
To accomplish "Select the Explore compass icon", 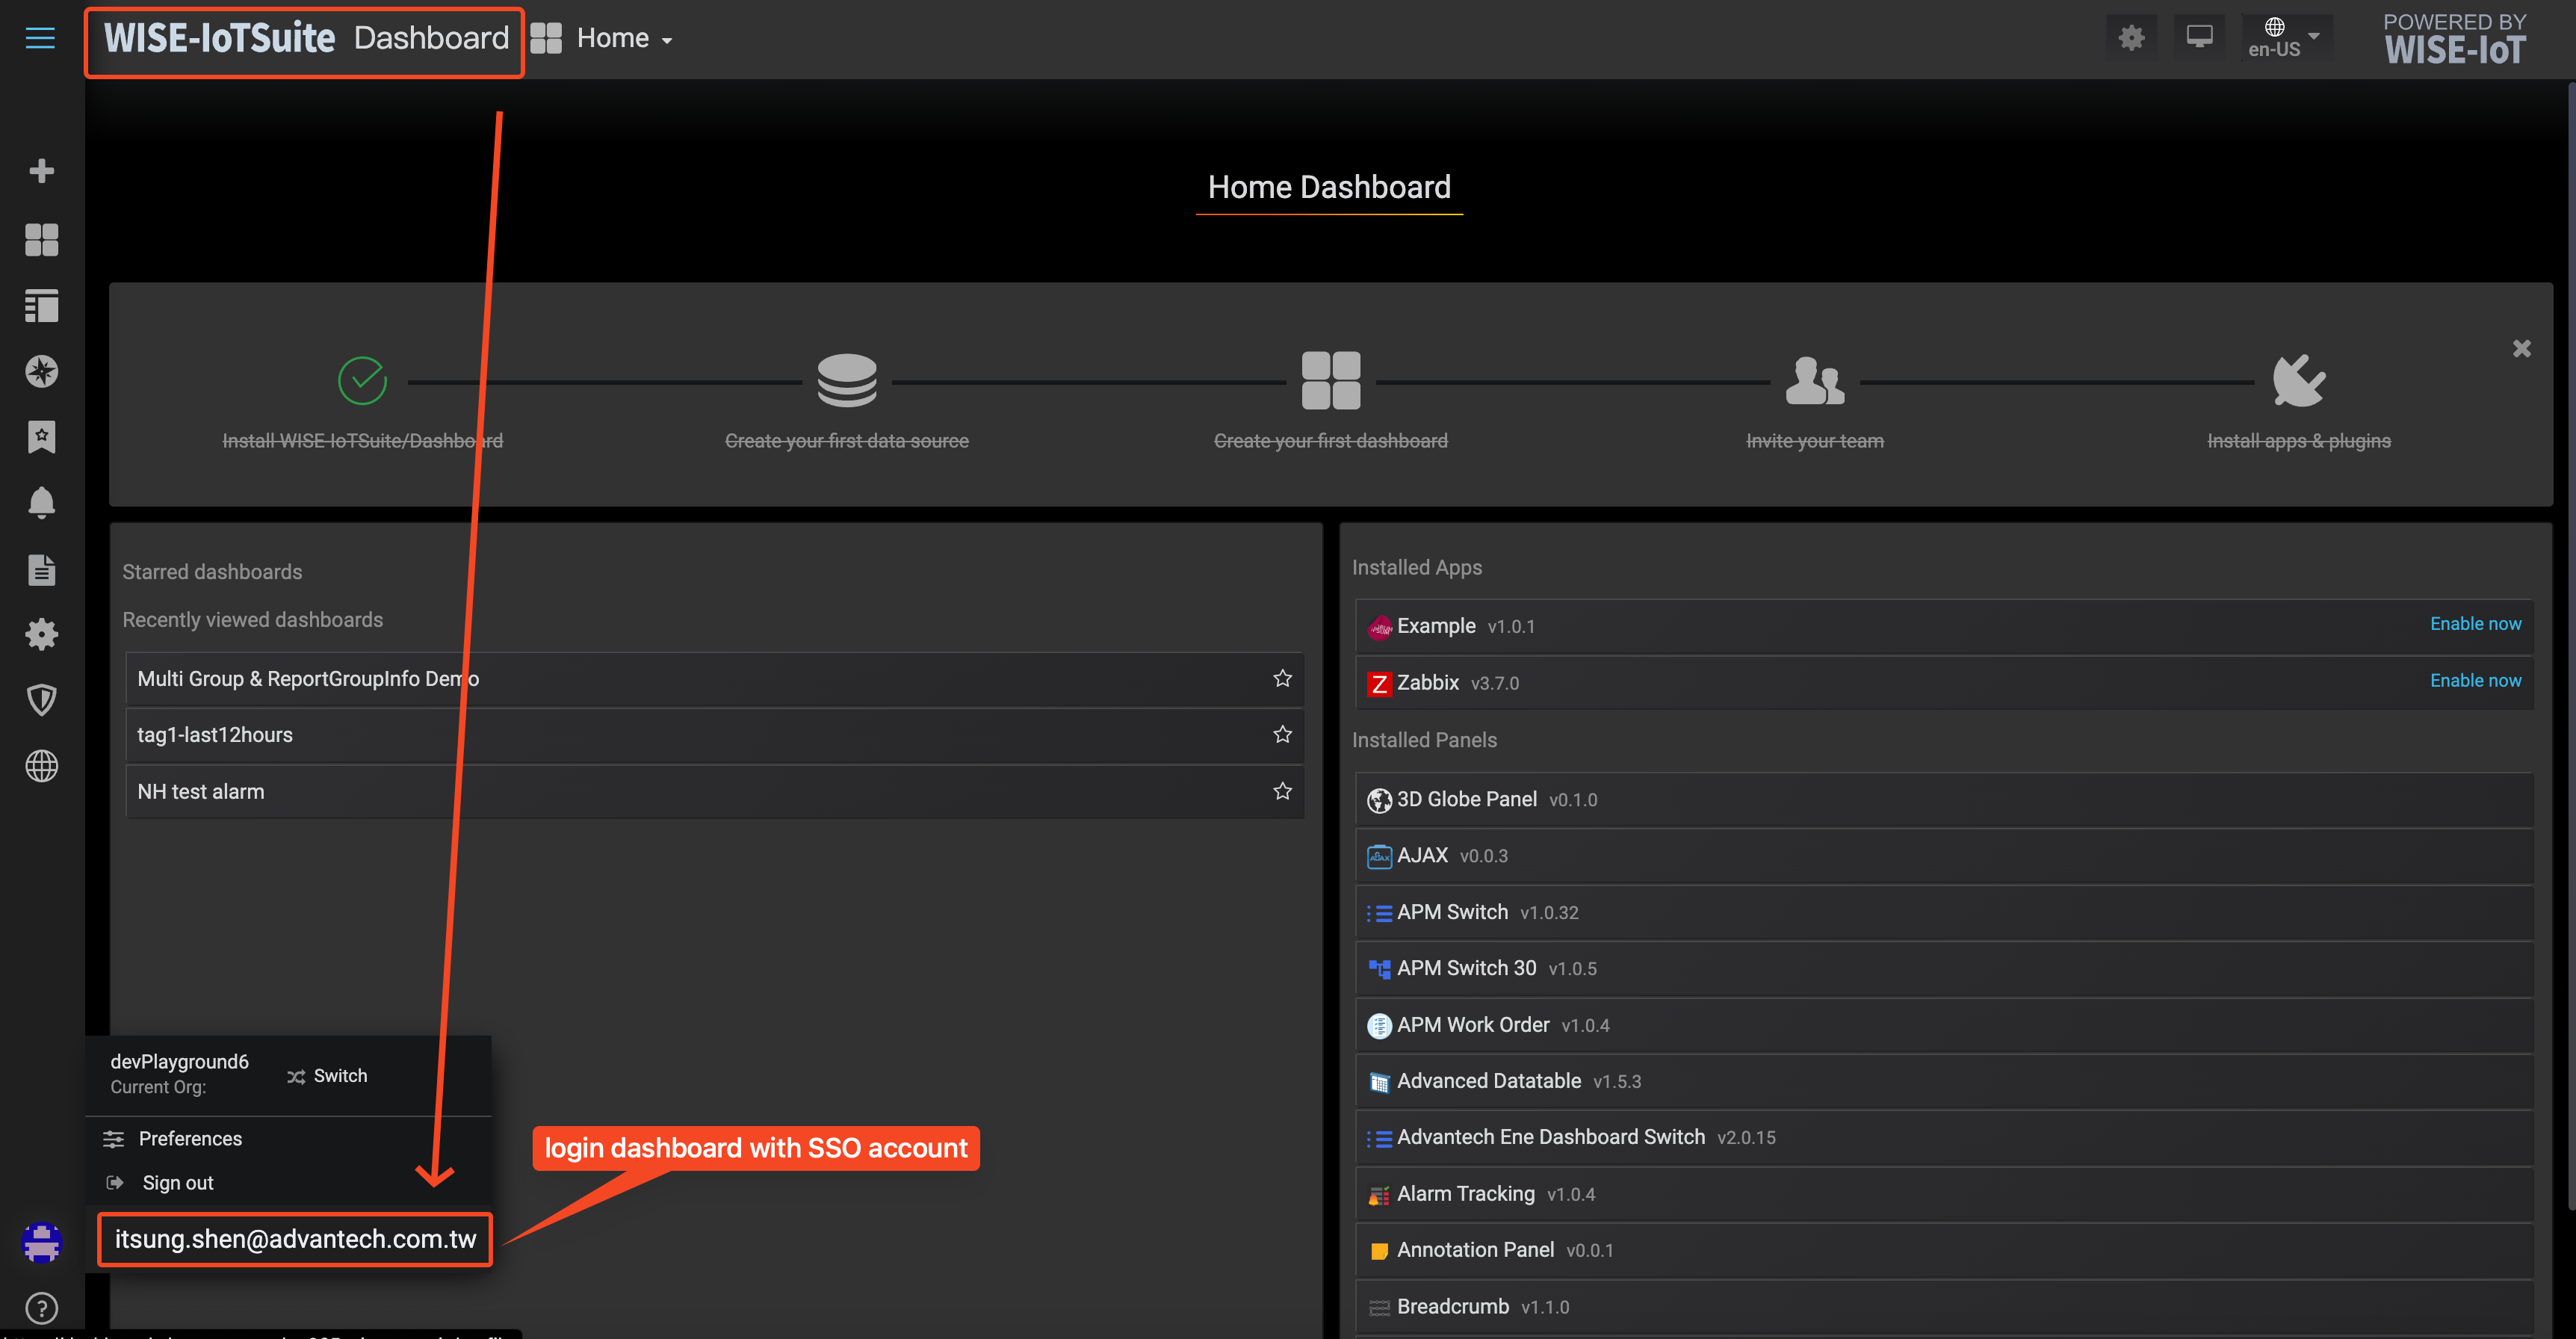I will 42,371.
